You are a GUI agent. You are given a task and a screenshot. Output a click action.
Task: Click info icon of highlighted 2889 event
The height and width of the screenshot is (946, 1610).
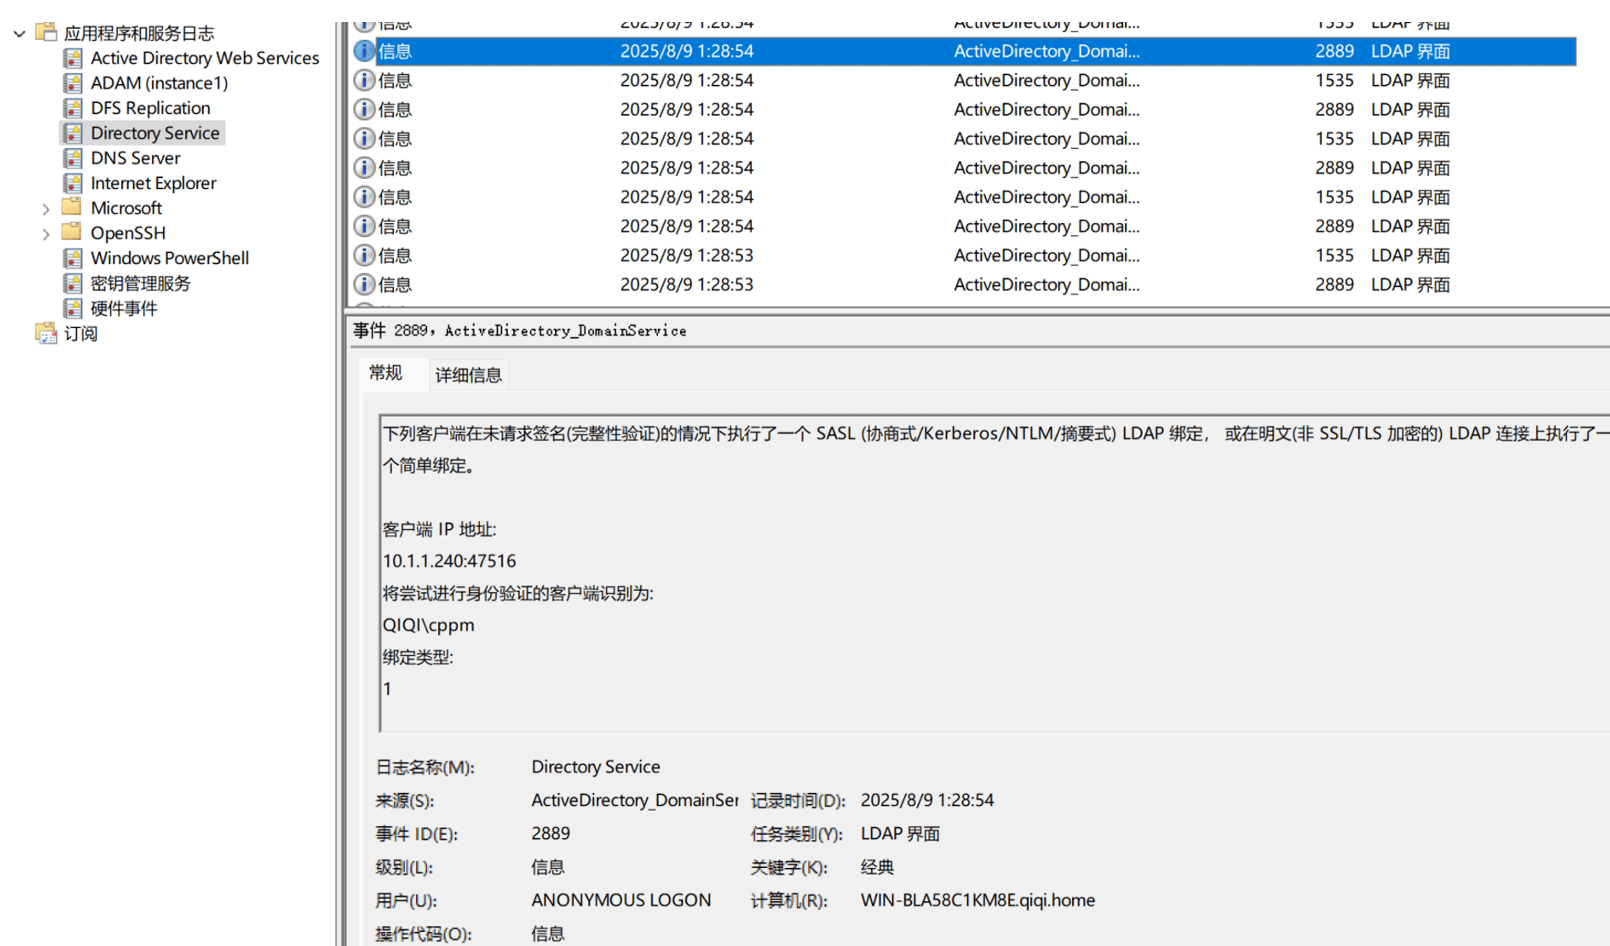point(365,51)
